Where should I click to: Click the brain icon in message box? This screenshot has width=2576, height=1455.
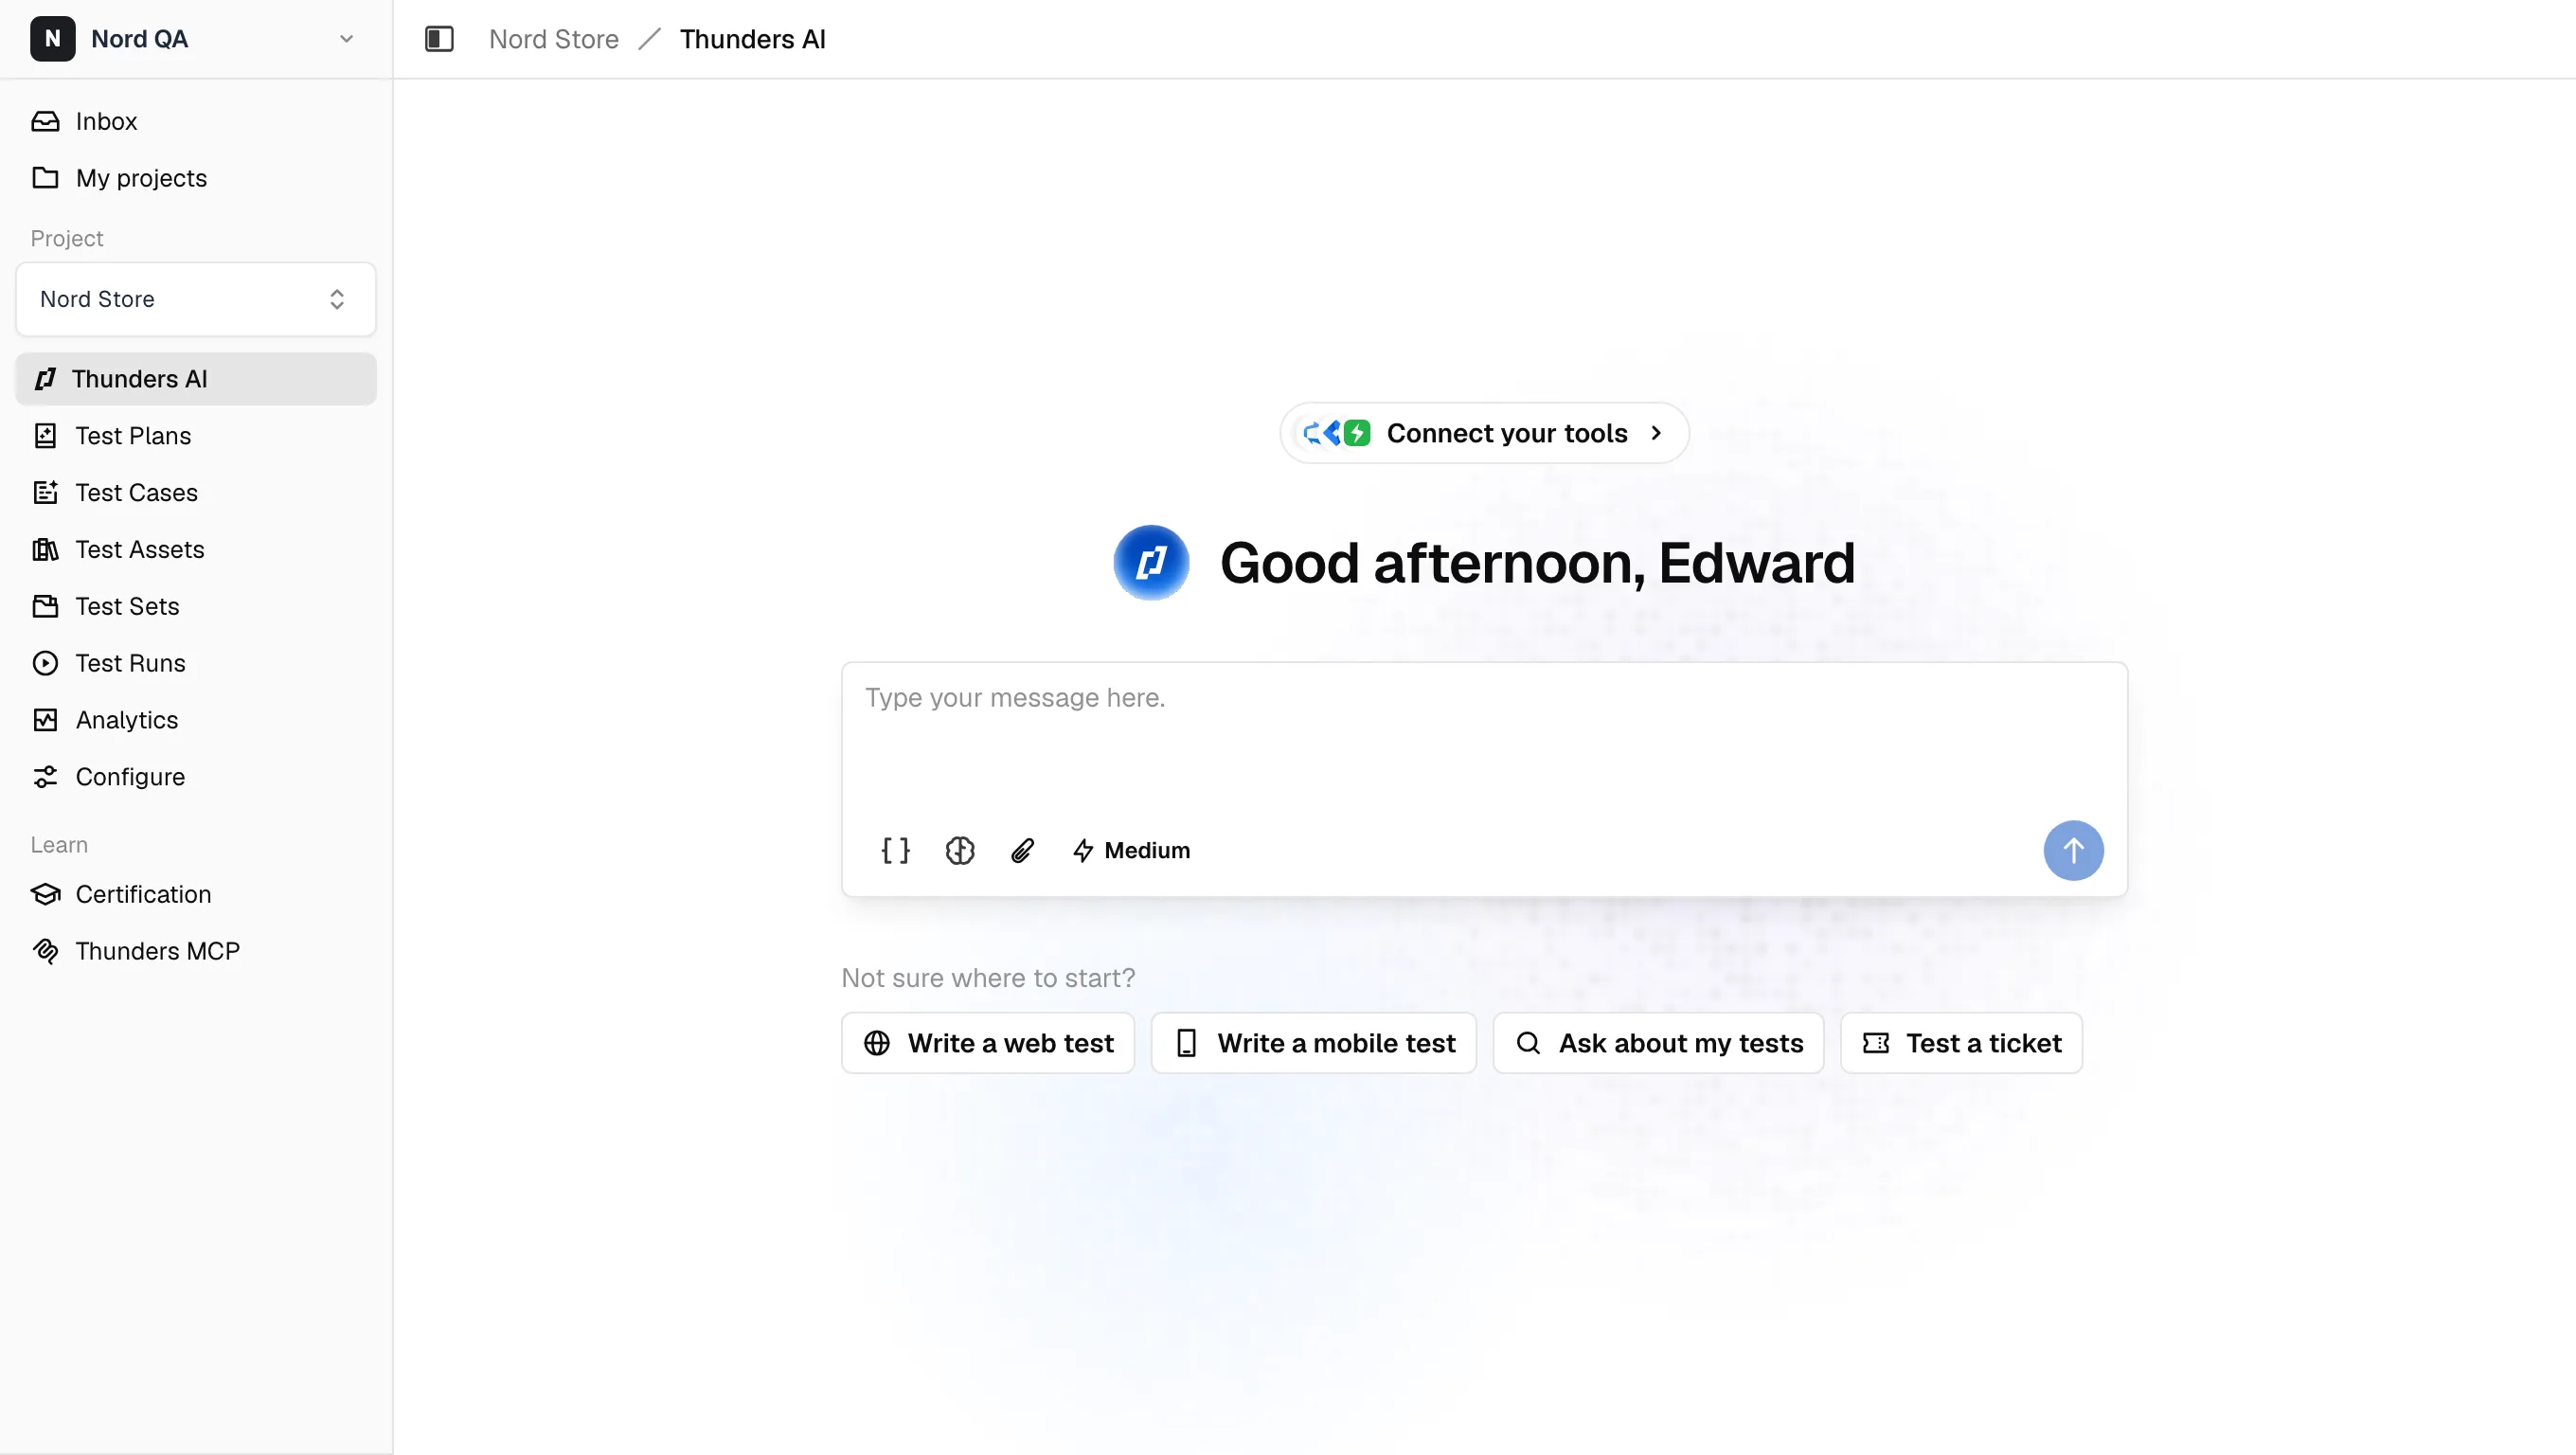960,851
